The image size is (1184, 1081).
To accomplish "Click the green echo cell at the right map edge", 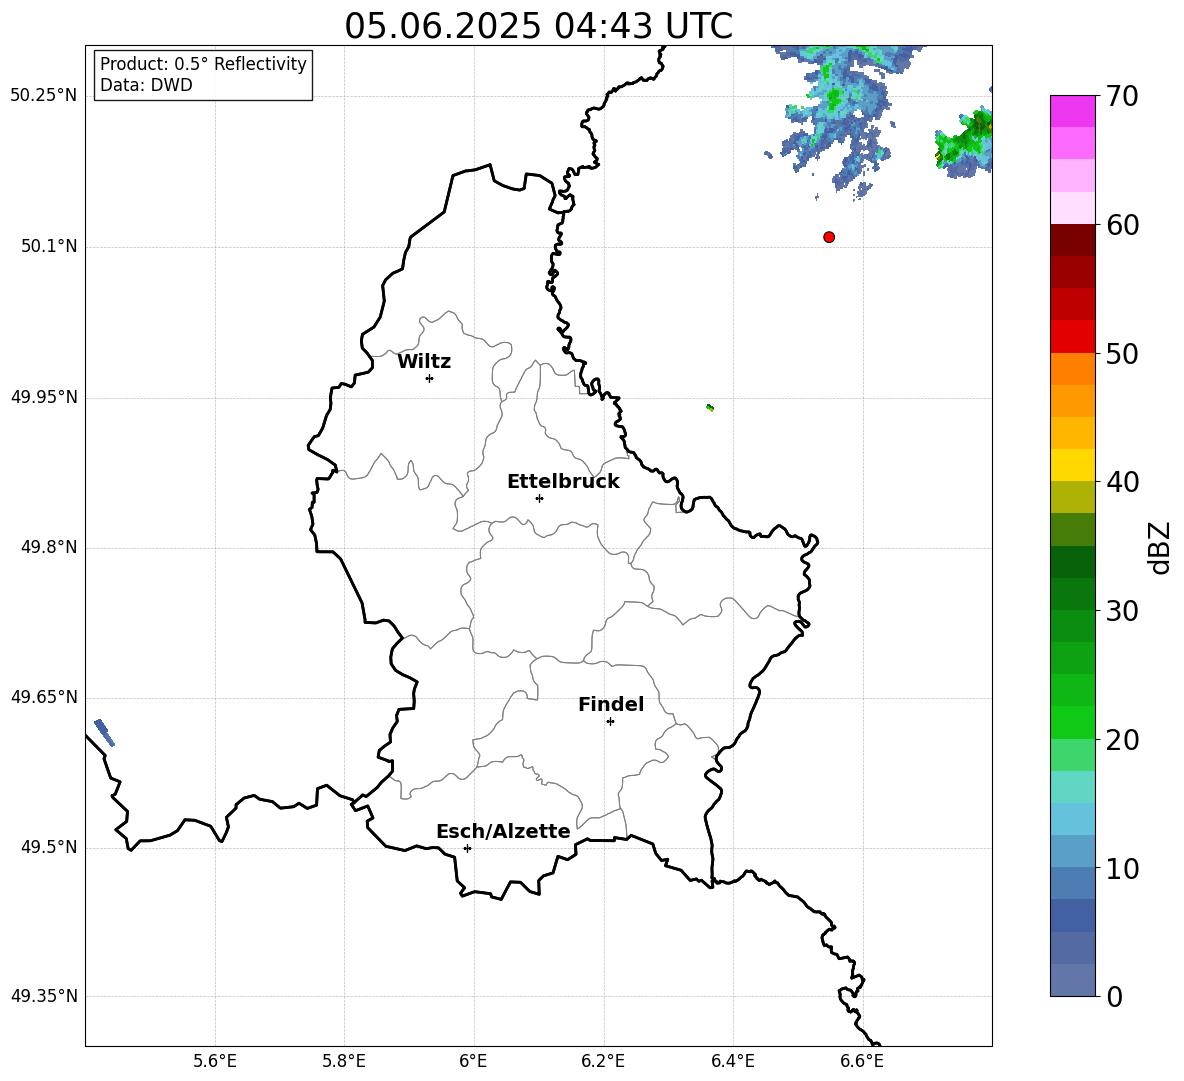I will [964, 142].
